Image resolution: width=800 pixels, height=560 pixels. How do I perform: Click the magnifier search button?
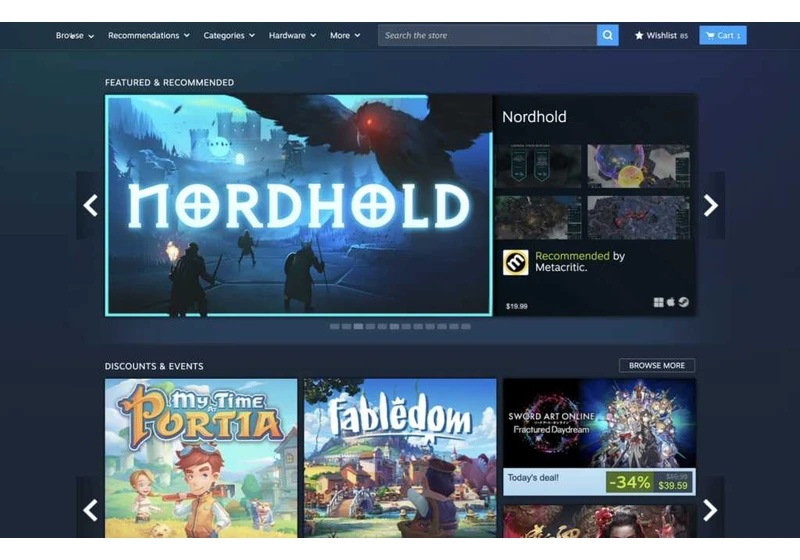[x=607, y=35]
